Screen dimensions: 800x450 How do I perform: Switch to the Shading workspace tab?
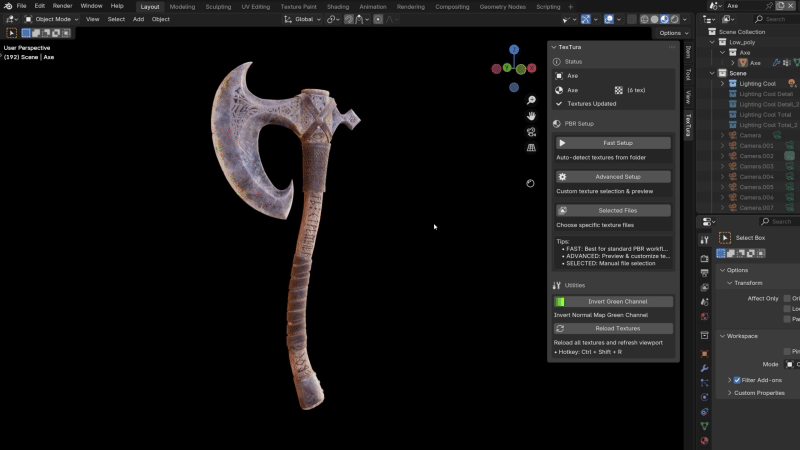pyautogui.click(x=338, y=7)
